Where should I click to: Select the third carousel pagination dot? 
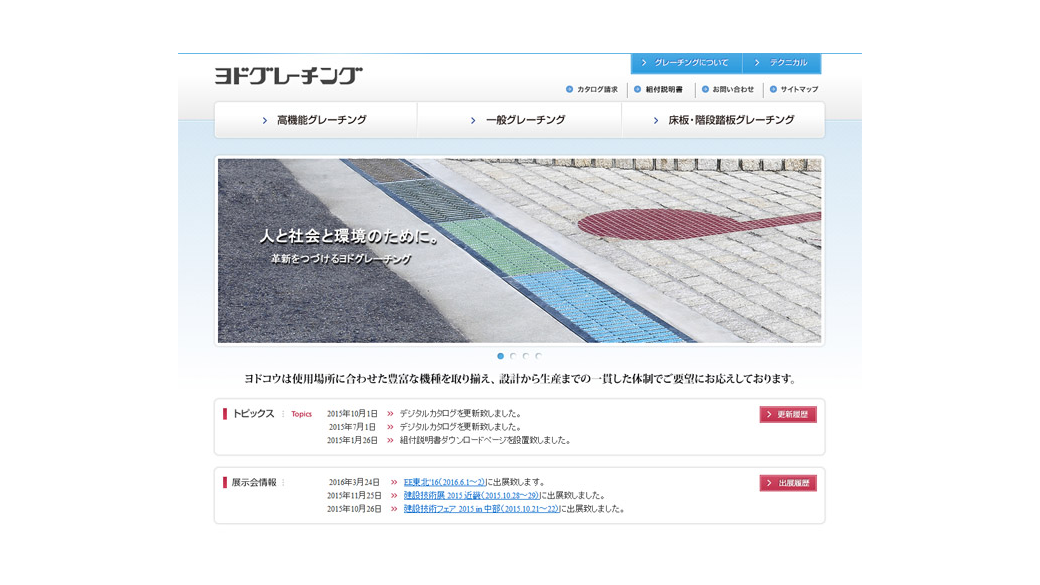coord(528,354)
